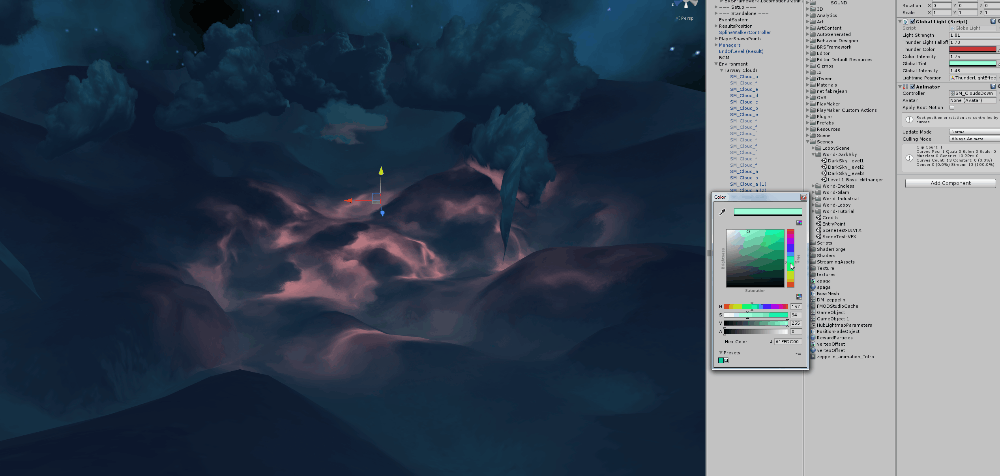Click the Hex Color input field
This screenshot has height=476, width=1000.
pos(788,341)
